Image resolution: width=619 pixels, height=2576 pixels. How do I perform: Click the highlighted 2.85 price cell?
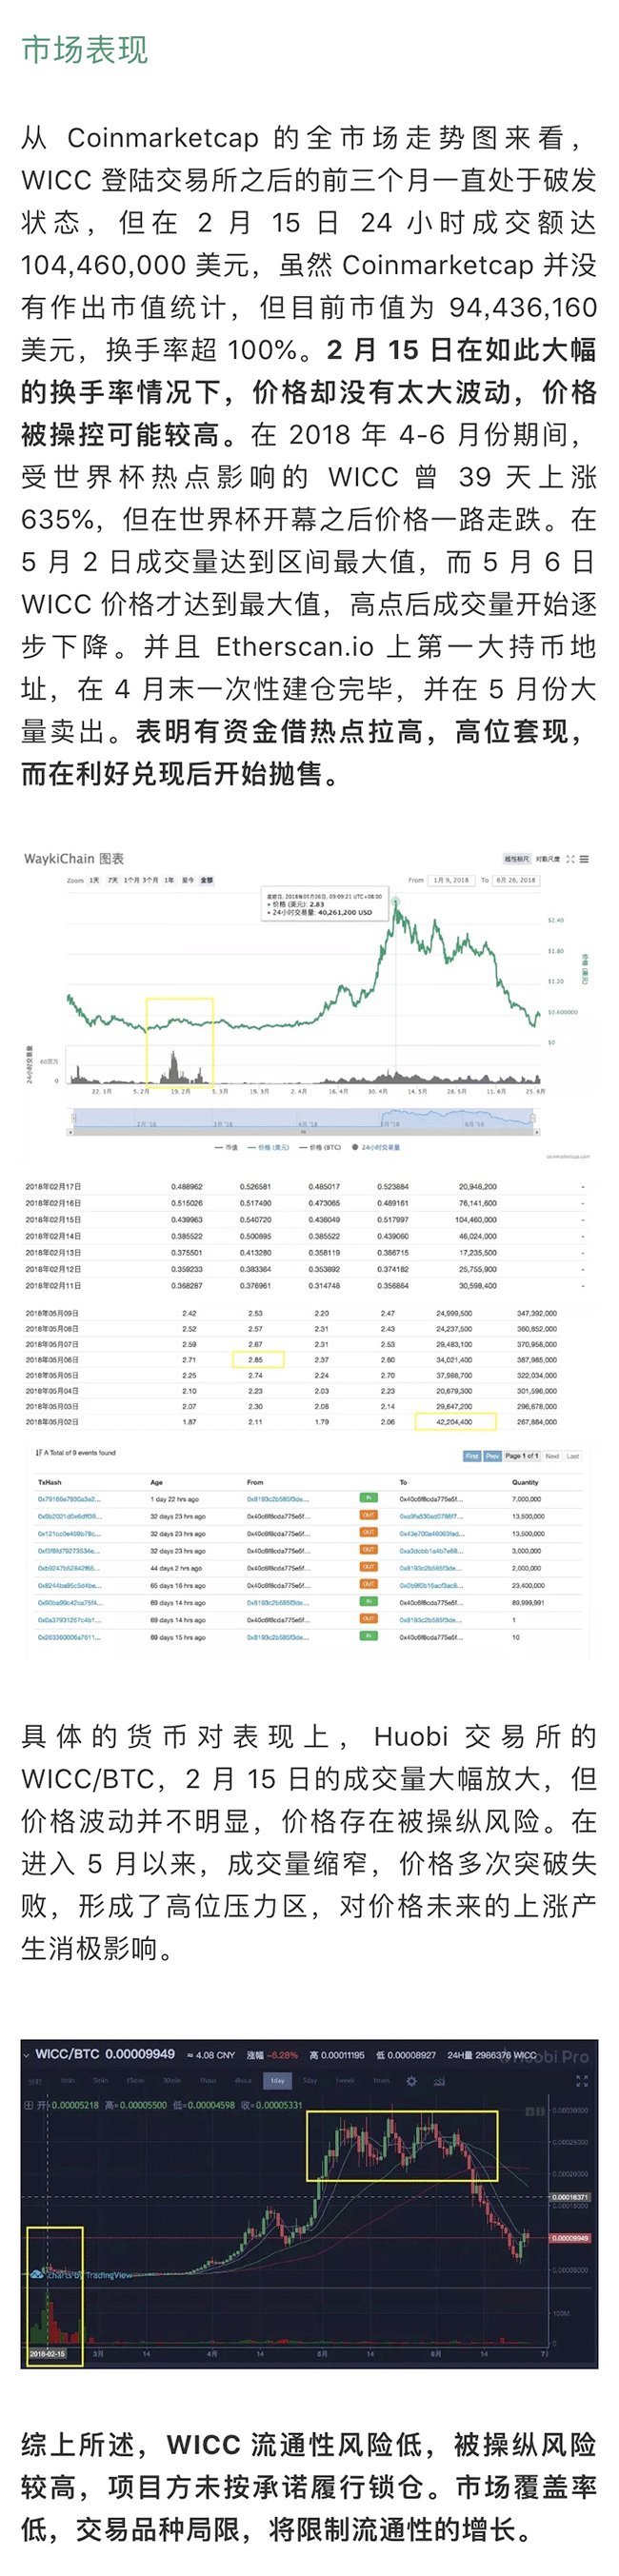point(257,1360)
